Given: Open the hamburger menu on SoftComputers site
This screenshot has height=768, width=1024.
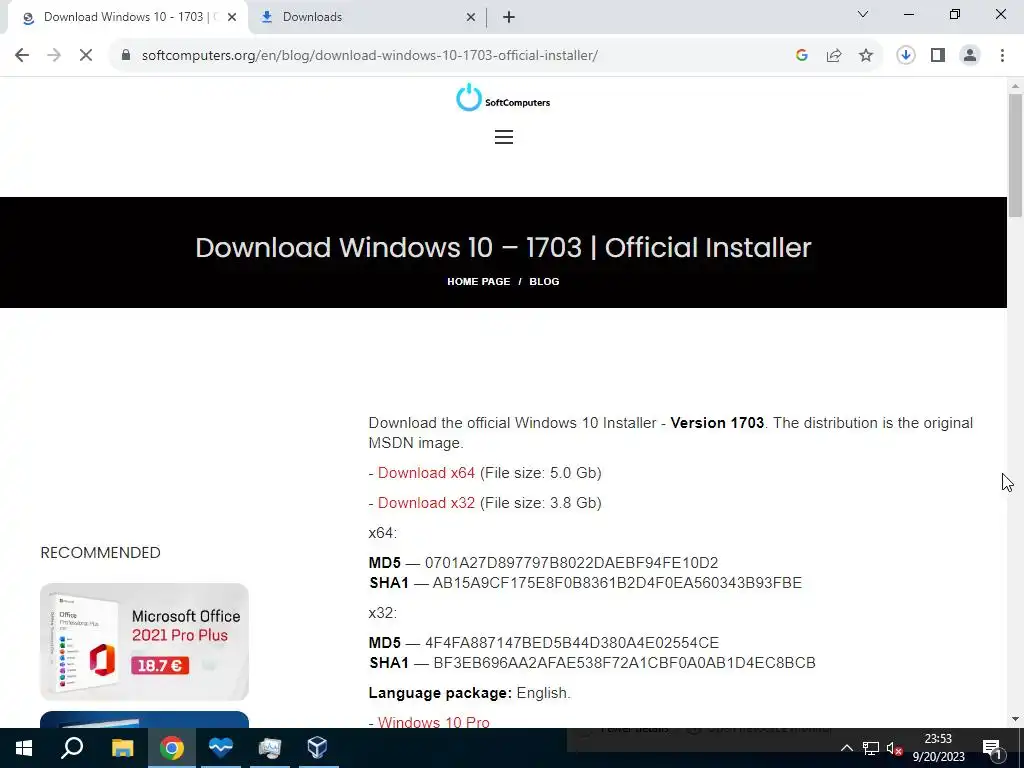Looking at the screenshot, I should click(x=504, y=137).
